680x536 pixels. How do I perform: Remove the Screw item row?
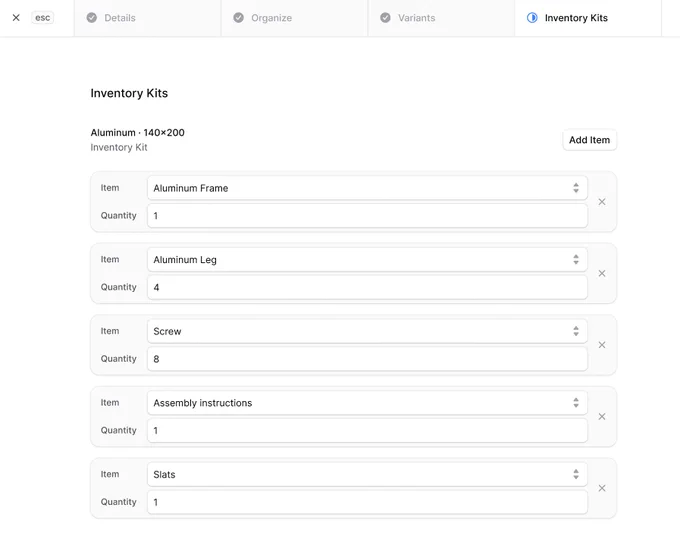pos(602,345)
